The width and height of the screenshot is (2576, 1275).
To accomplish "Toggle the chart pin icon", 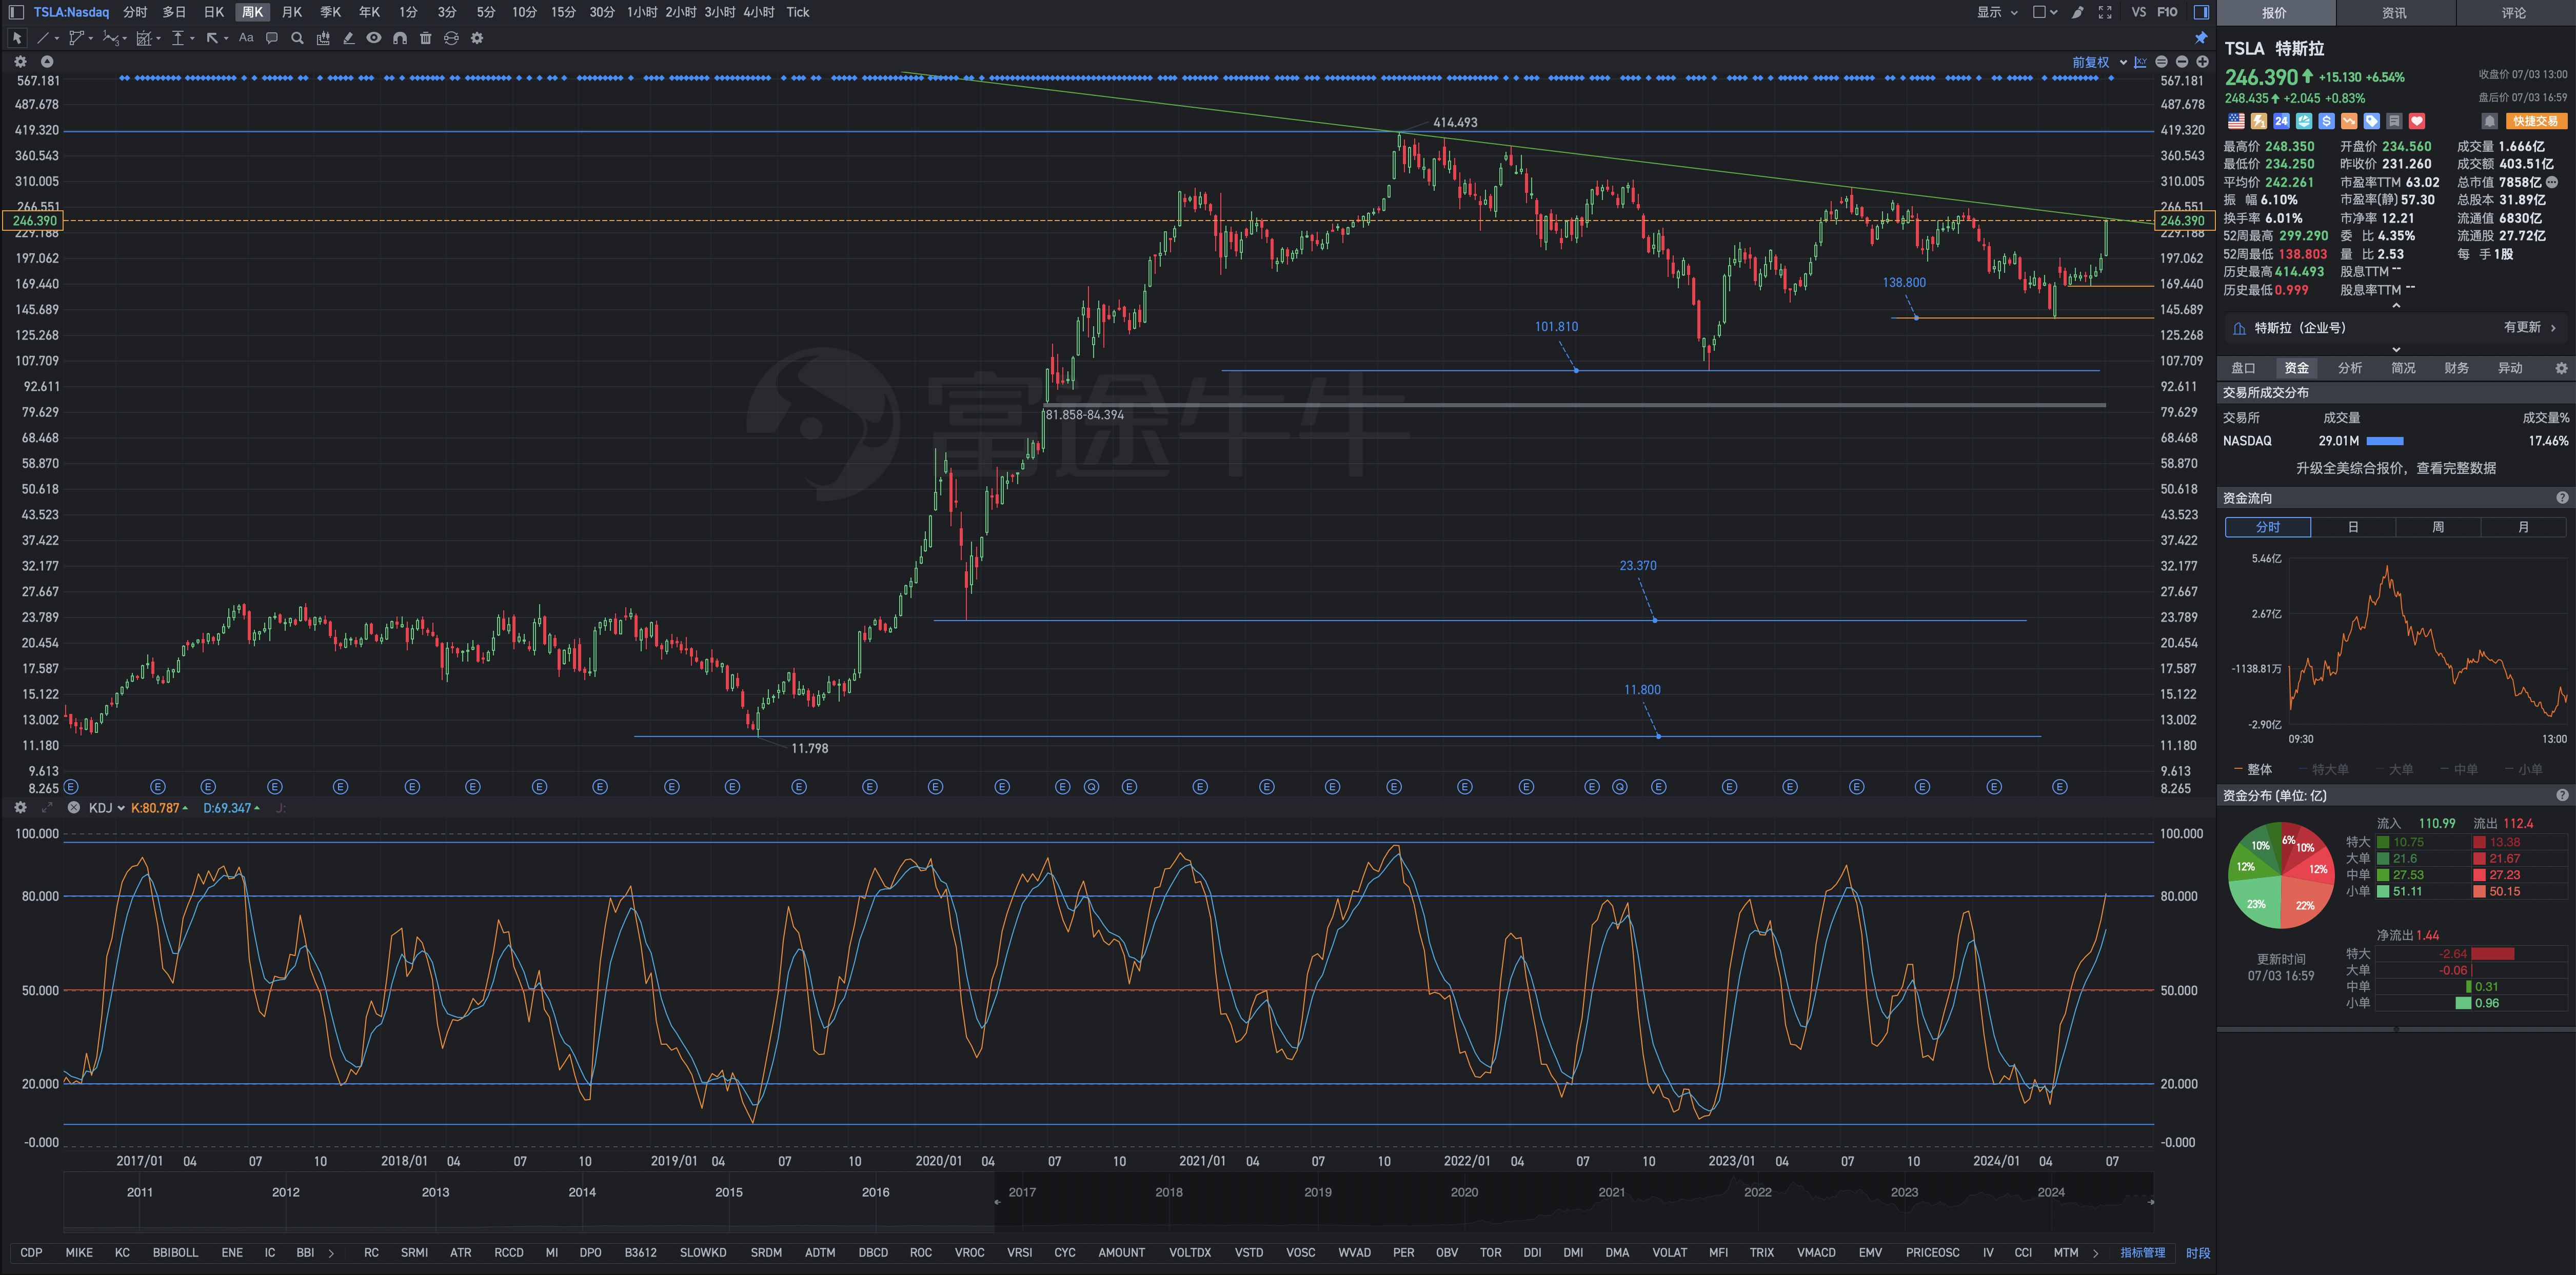I will pos(2201,38).
